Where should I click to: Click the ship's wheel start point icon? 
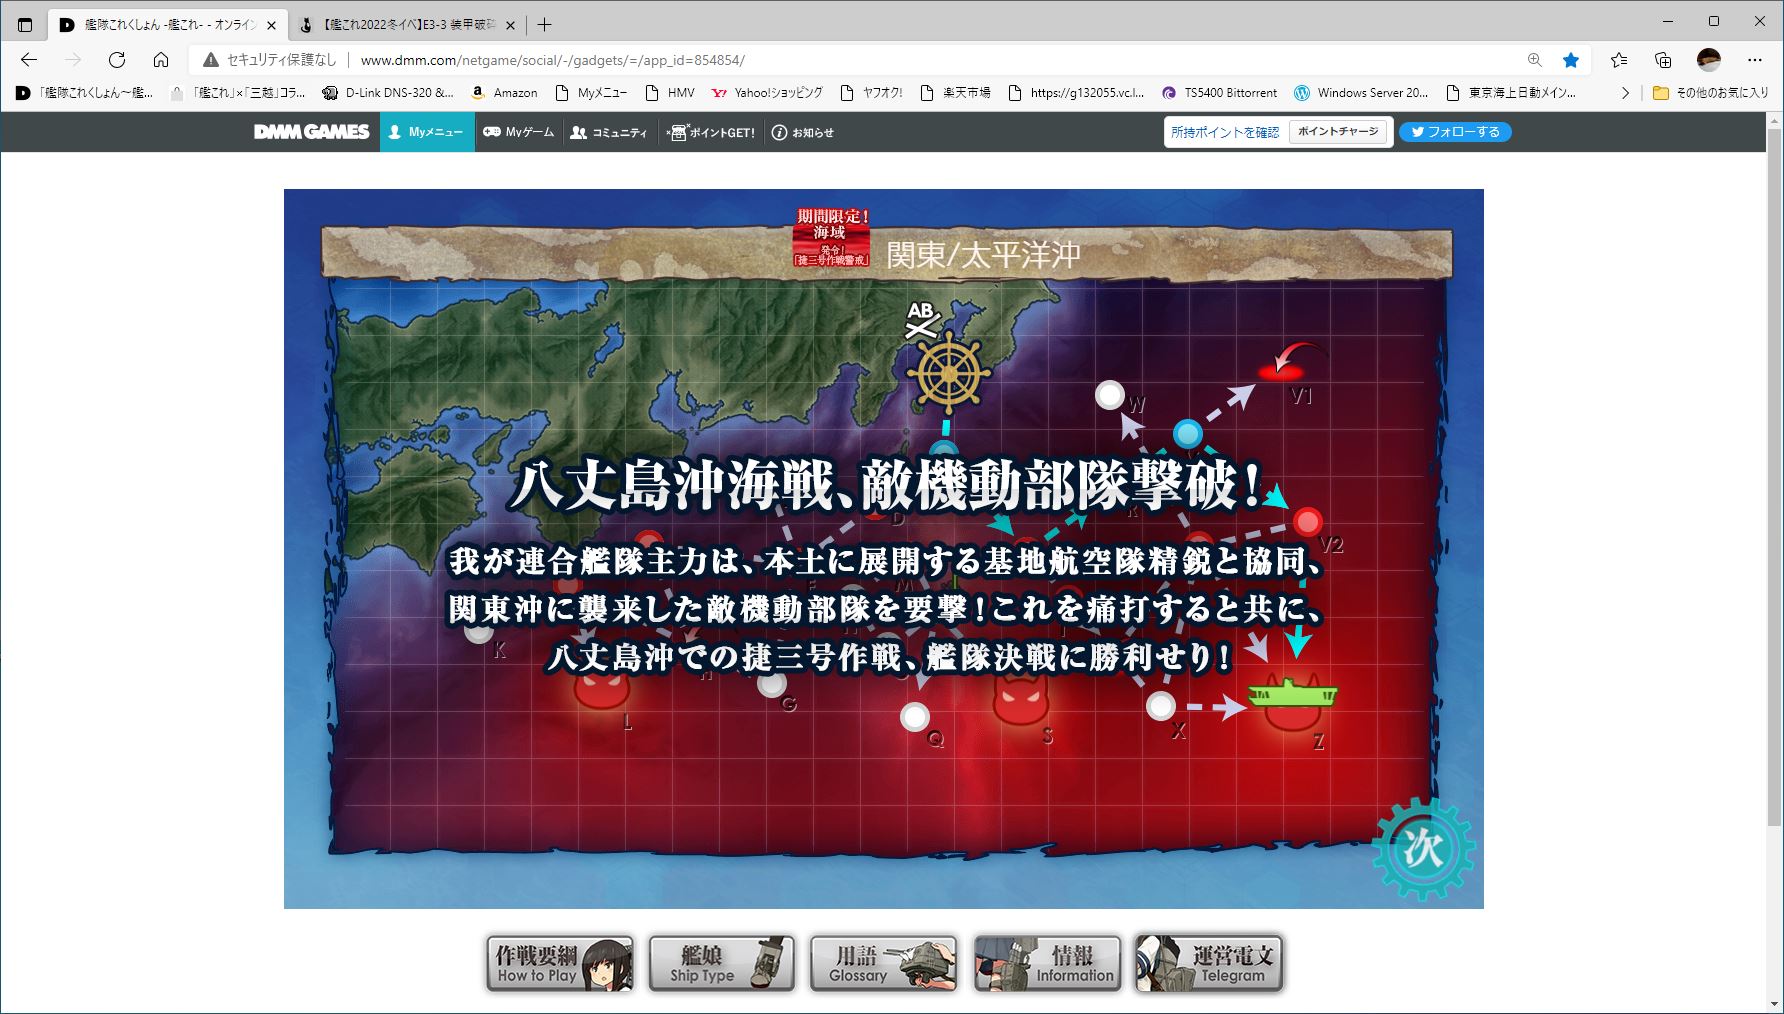948,373
